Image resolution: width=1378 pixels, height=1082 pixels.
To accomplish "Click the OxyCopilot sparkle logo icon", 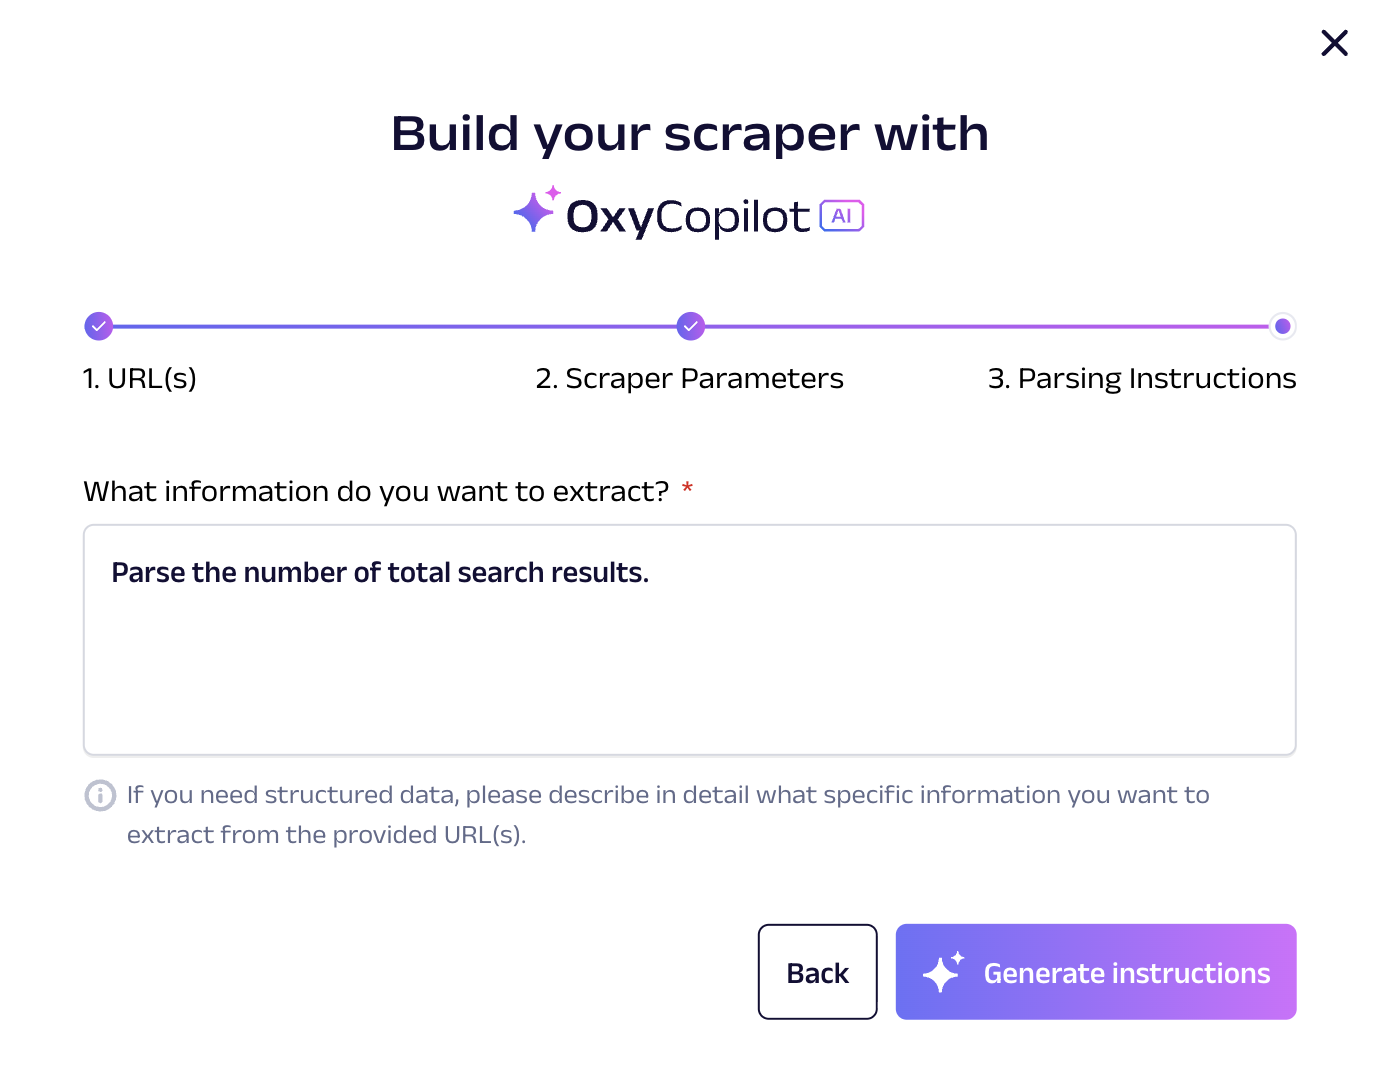I will point(536,210).
